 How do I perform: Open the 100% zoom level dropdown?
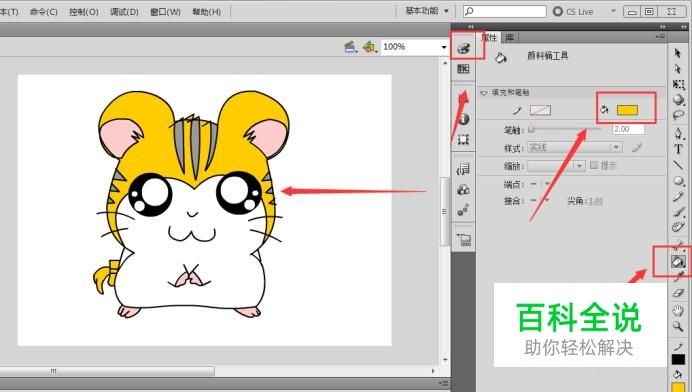[414, 47]
